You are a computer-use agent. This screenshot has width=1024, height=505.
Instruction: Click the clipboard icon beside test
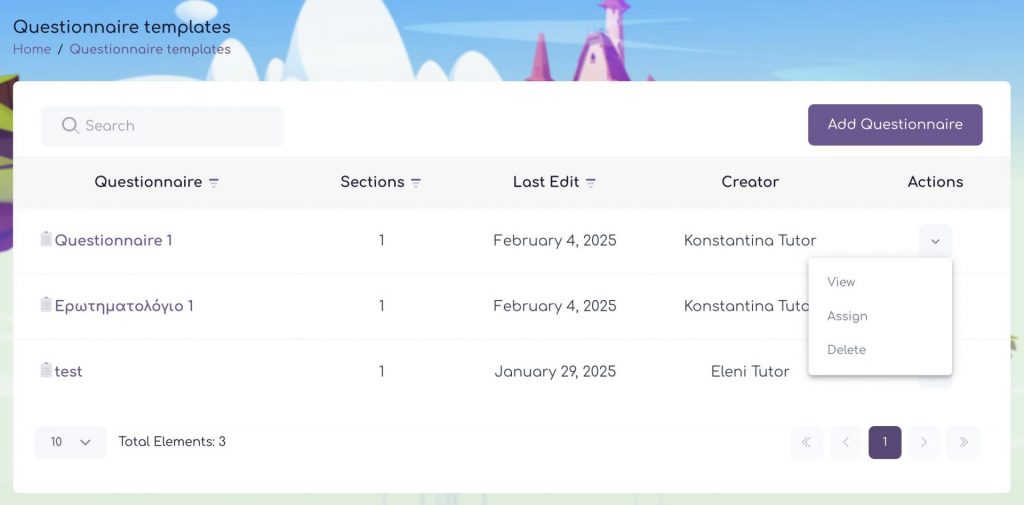(46, 370)
